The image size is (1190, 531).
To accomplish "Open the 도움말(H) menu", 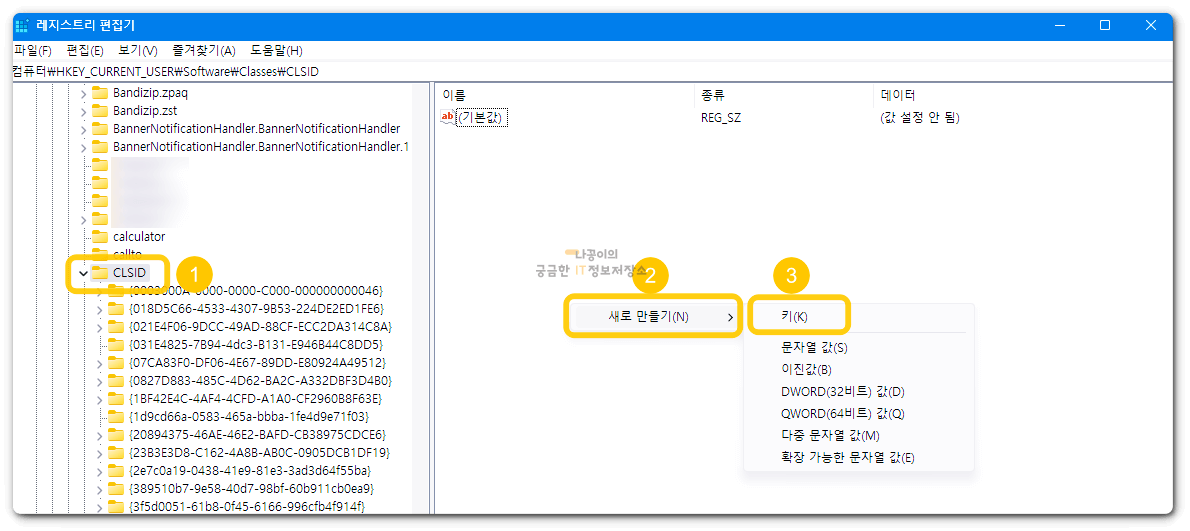I will pyautogui.click(x=276, y=51).
